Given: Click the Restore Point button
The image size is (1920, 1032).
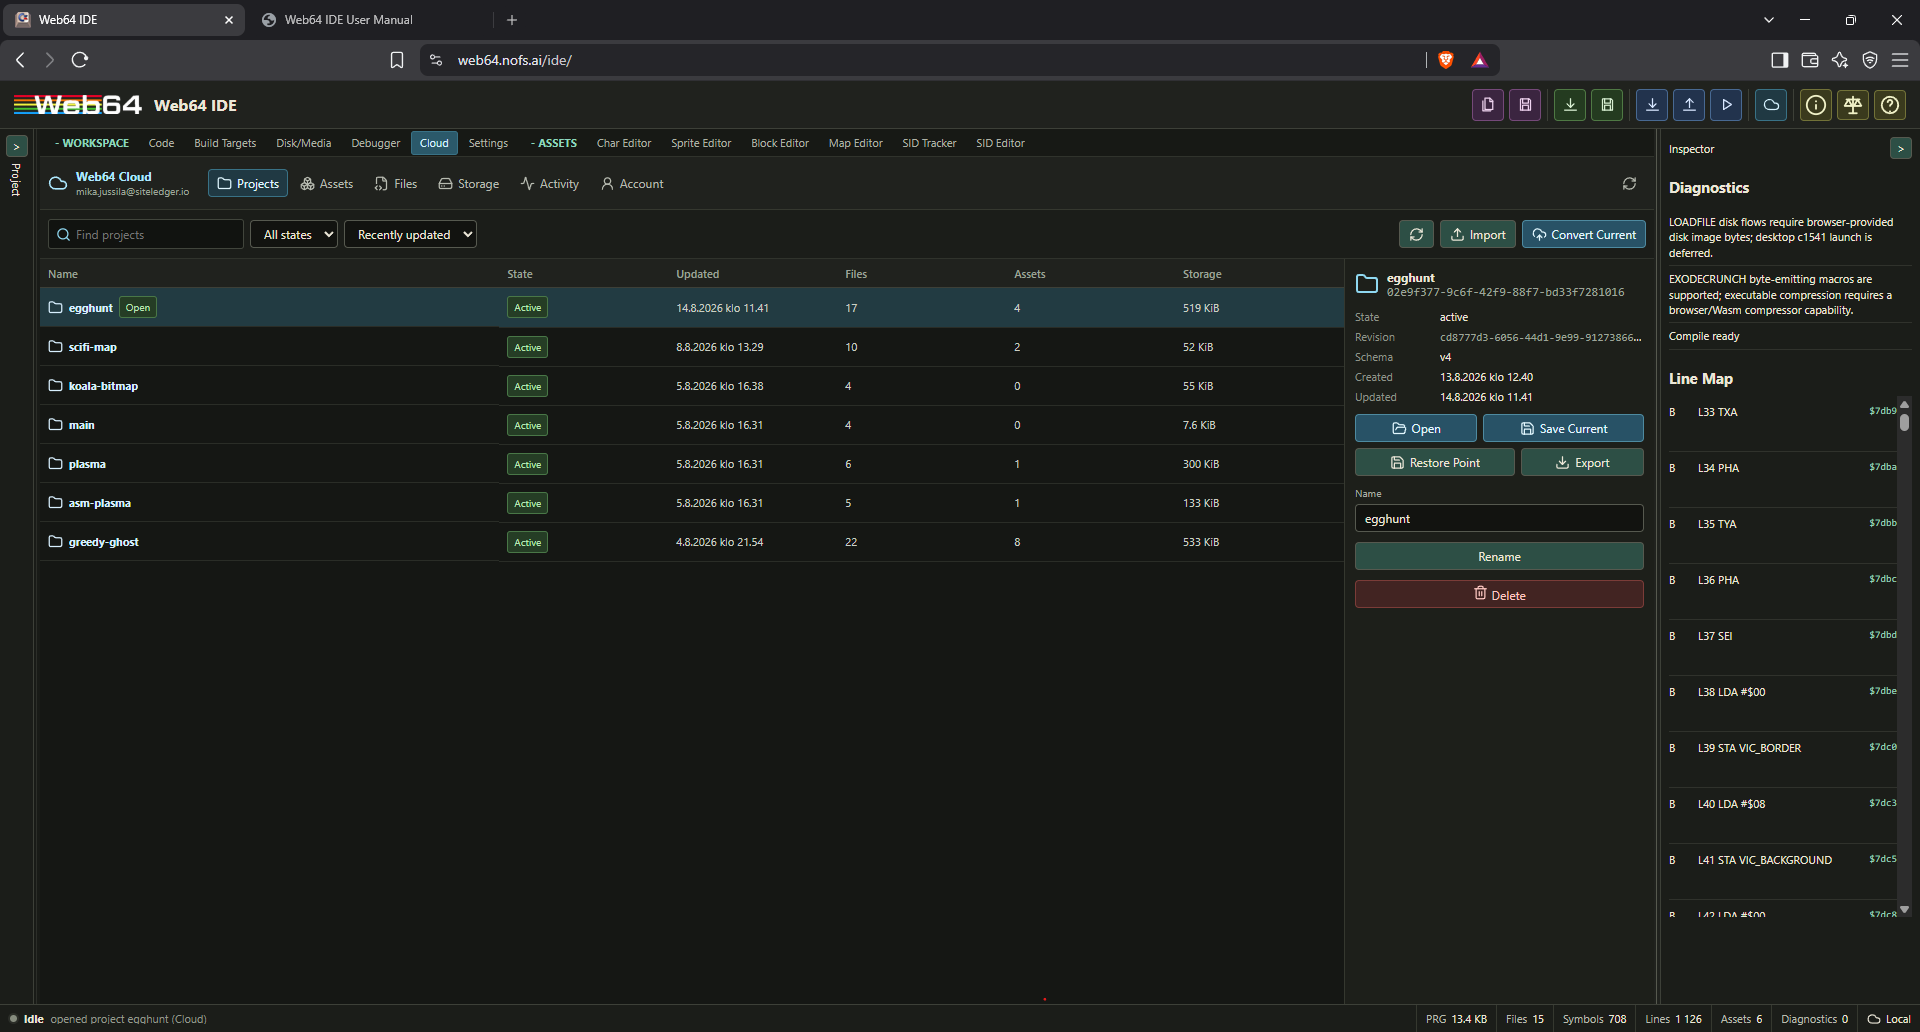Looking at the screenshot, I should [x=1435, y=462].
